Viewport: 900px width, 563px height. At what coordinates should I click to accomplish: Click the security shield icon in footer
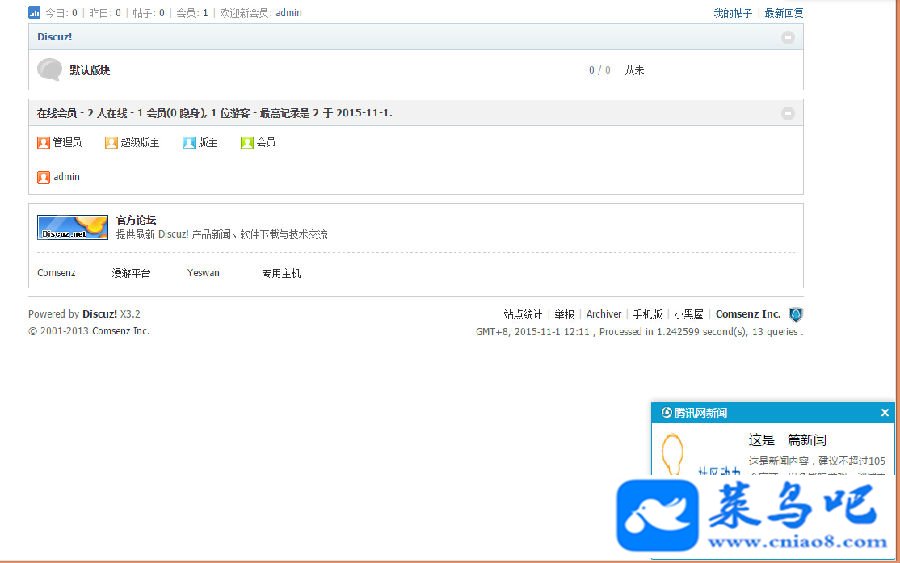(x=795, y=314)
